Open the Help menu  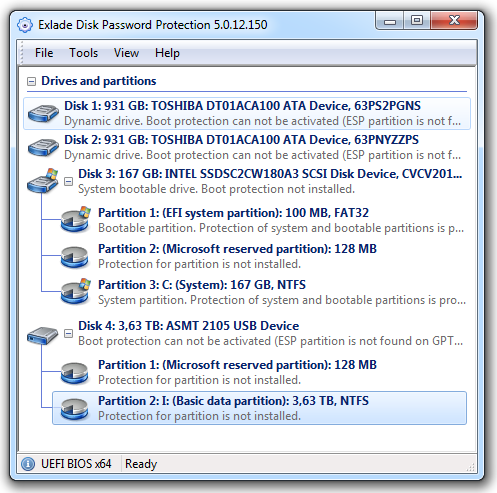[167, 53]
